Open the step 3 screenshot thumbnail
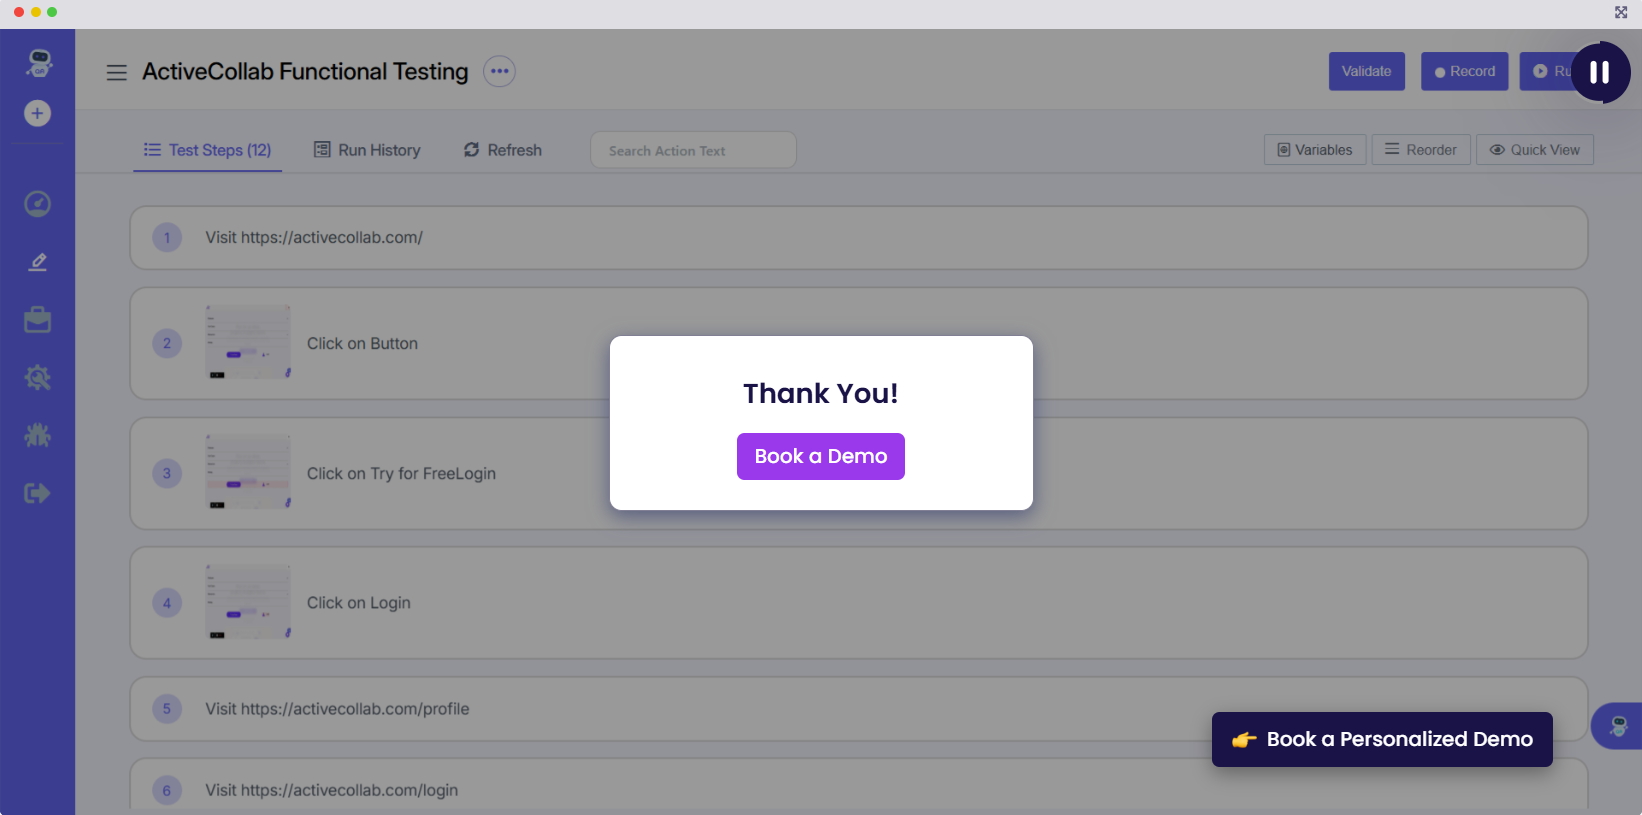Screen dimensions: 1642x815 (x=248, y=472)
